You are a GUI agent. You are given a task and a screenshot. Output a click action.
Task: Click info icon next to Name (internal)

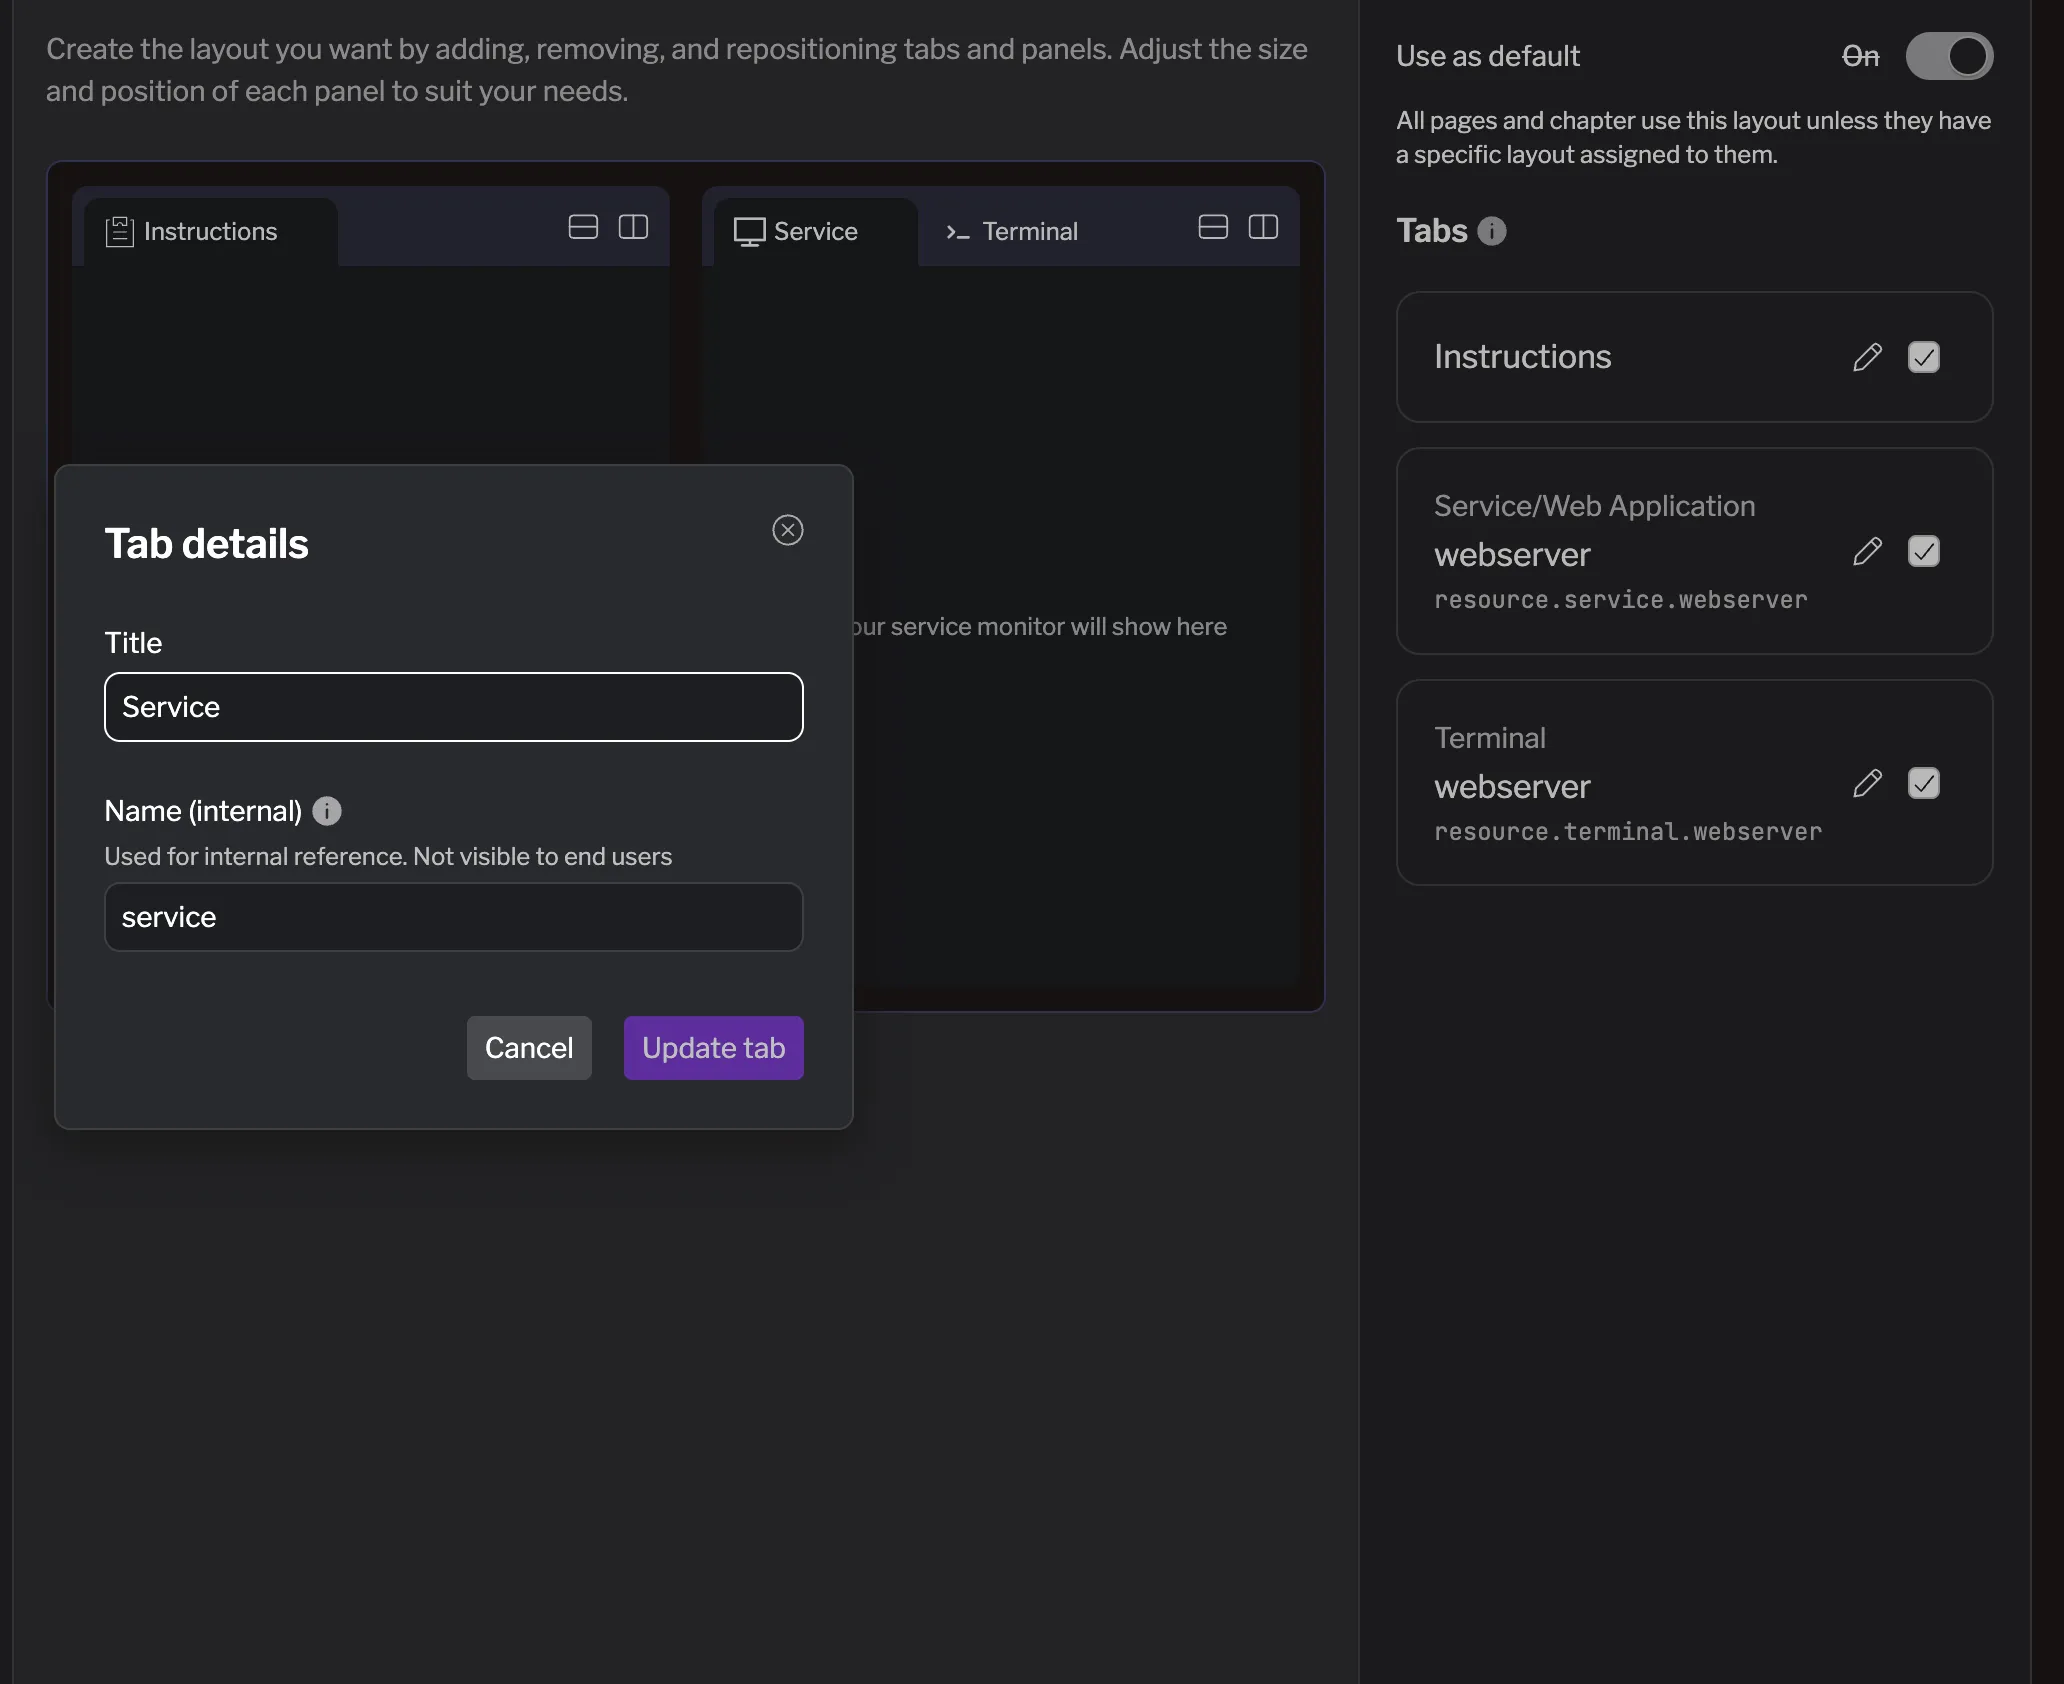[327, 811]
